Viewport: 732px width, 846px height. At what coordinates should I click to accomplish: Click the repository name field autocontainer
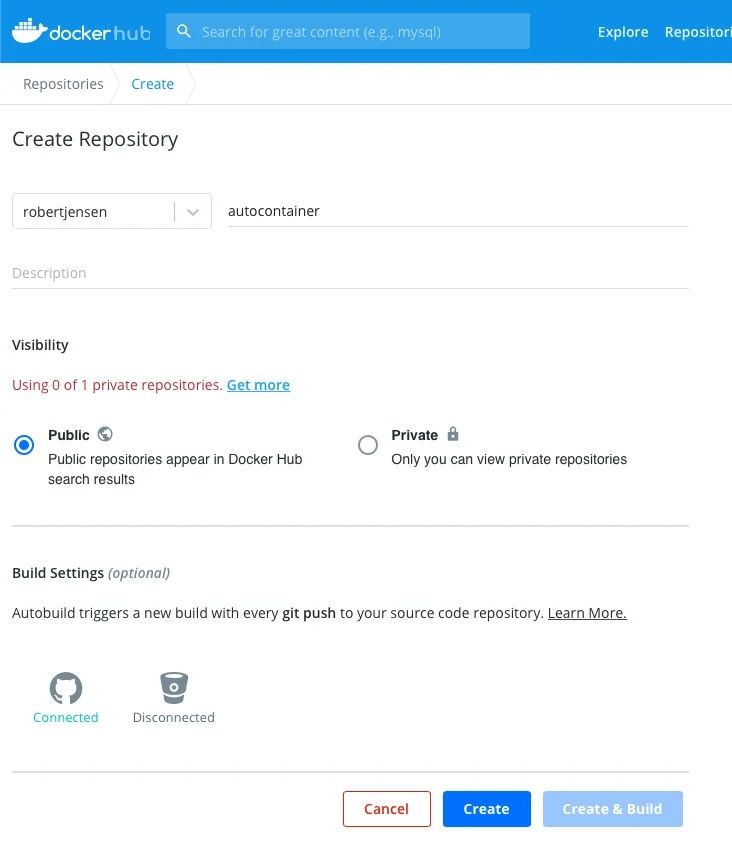(x=458, y=211)
